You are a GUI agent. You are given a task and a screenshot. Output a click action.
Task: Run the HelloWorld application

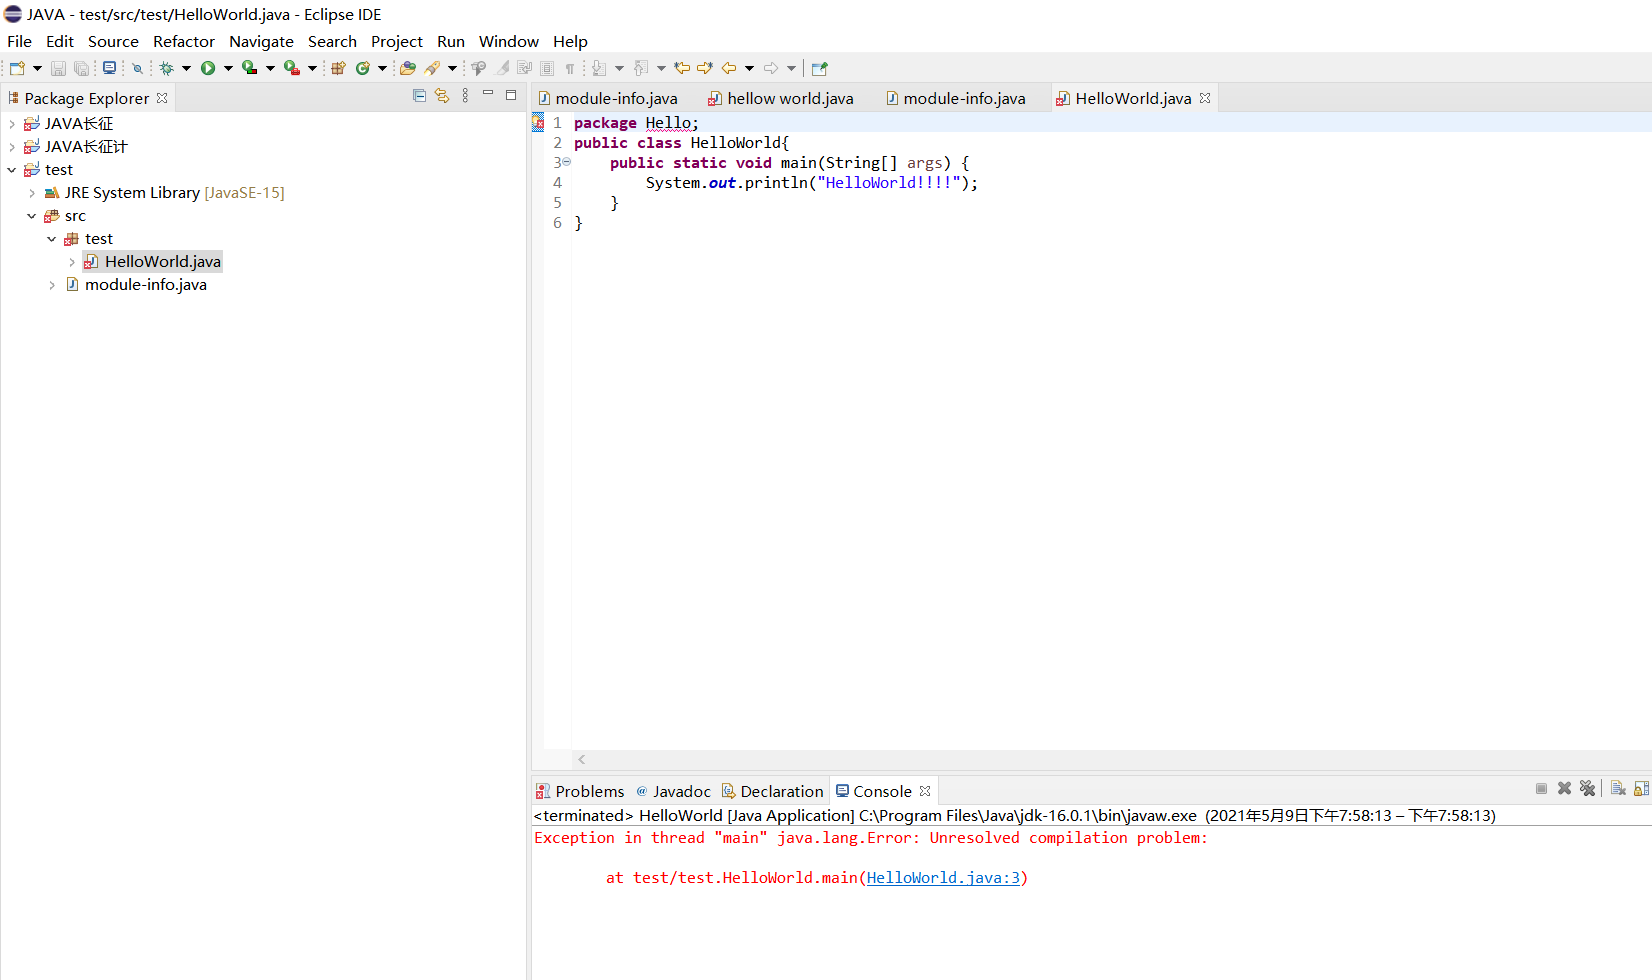point(209,68)
